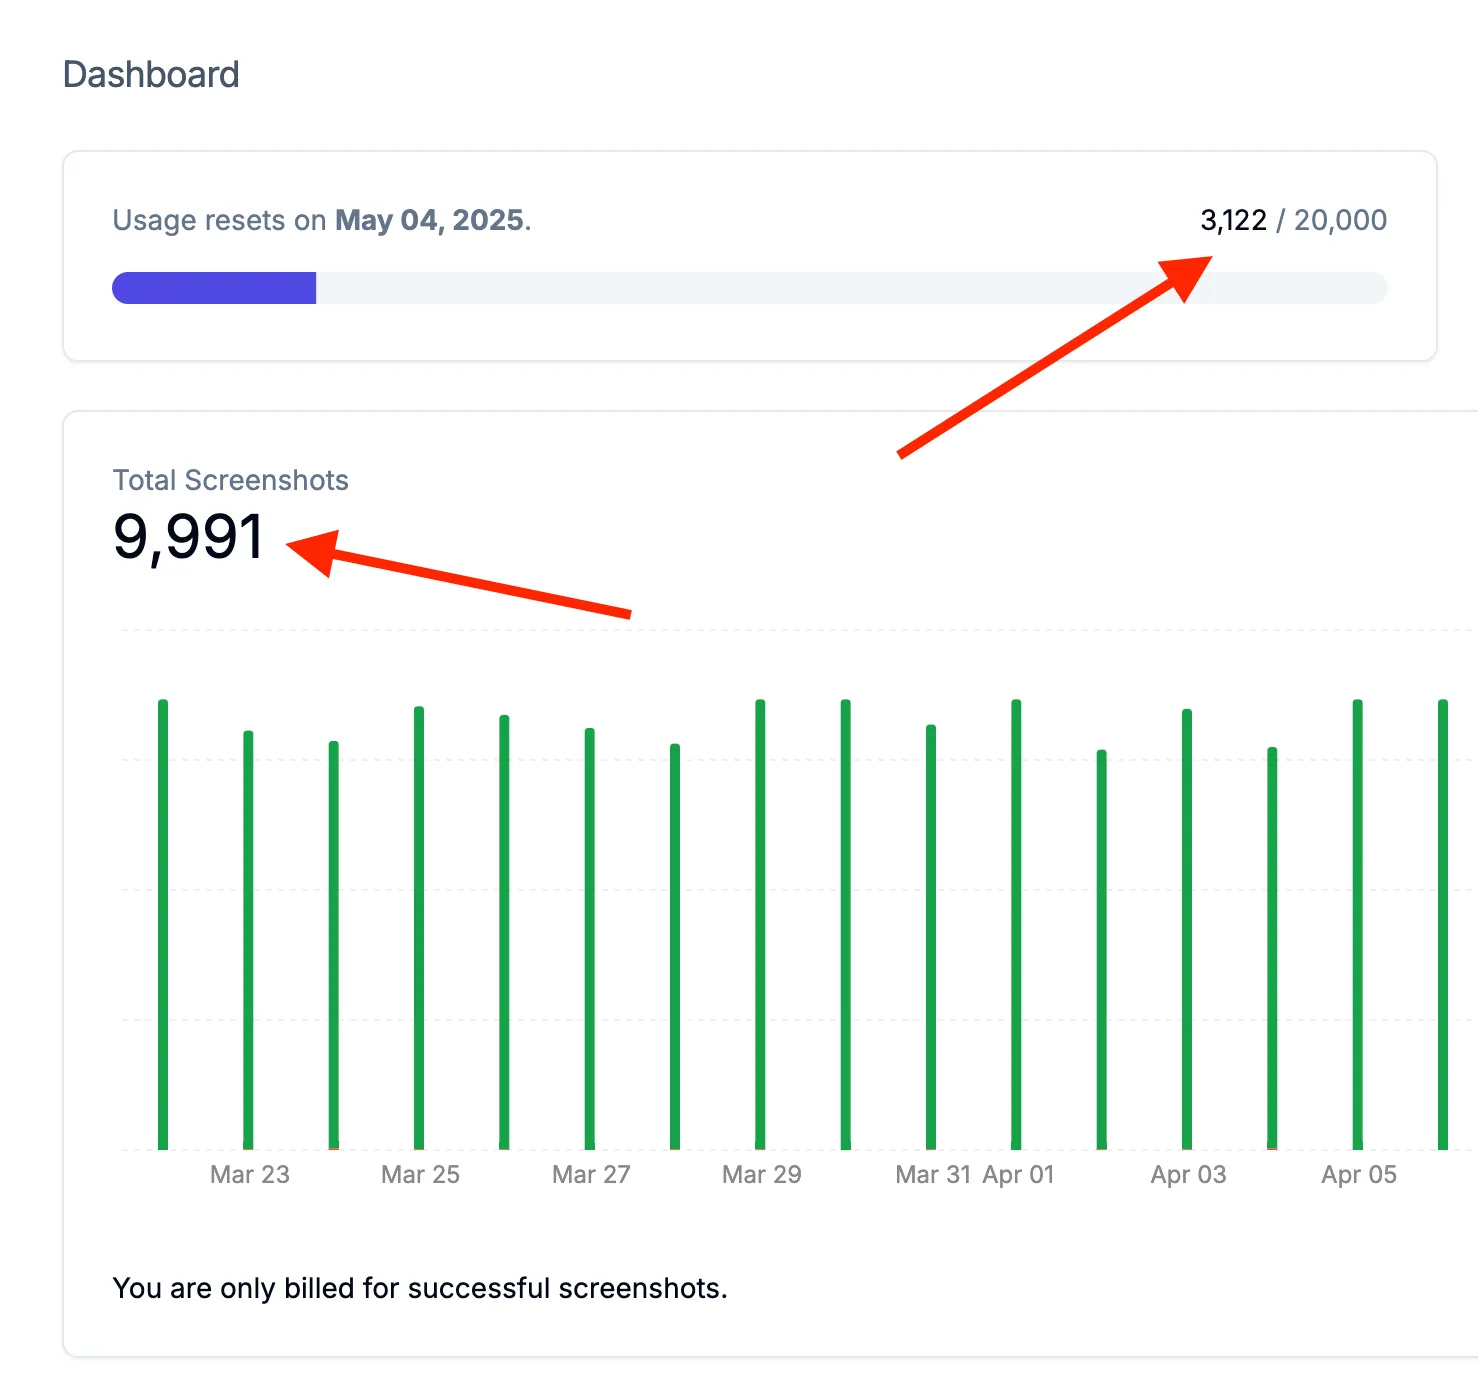Click the billing disclaimer text
The height and width of the screenshot is (1384, 1478).
coord(421,1288)
